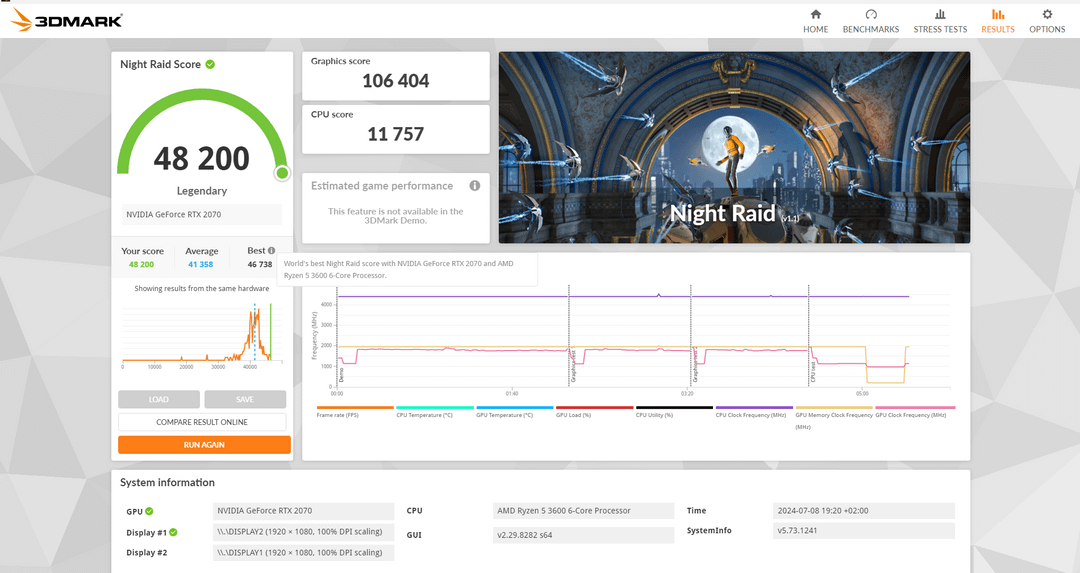
Task: Toggle CPU Utility (%) legend series
Action: point(674,412)
